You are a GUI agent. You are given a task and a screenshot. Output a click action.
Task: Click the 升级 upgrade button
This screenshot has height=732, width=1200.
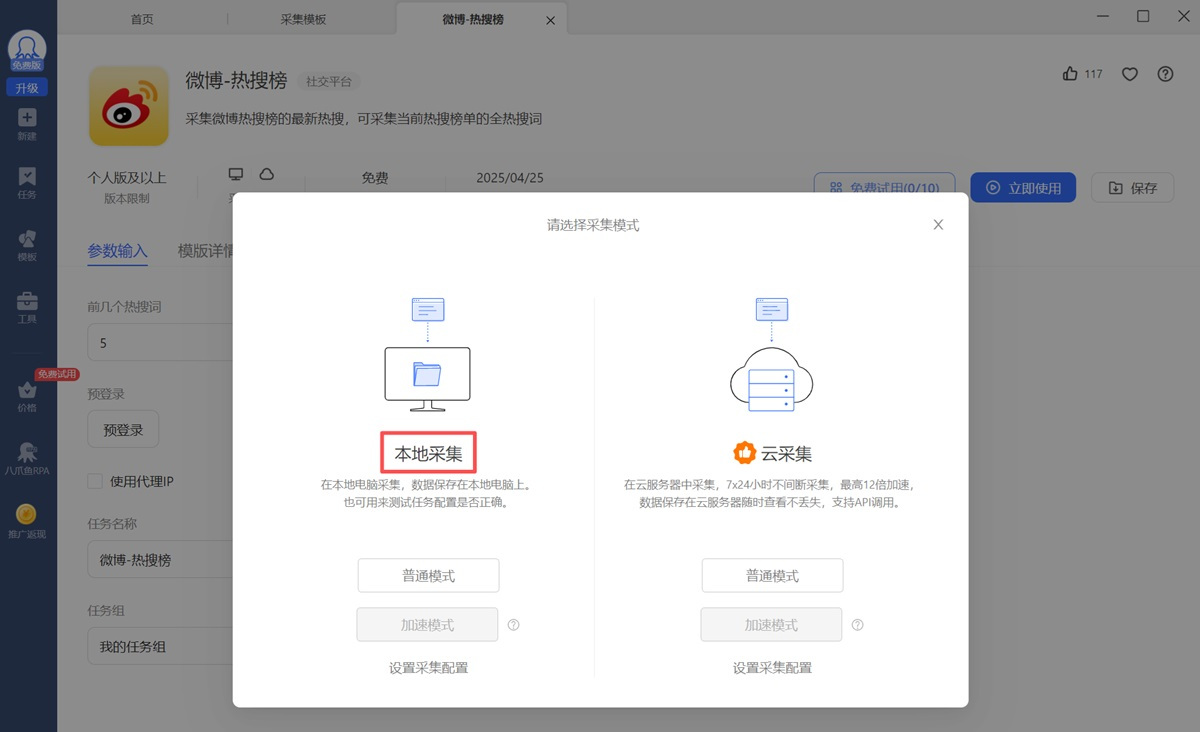[27, 88]
